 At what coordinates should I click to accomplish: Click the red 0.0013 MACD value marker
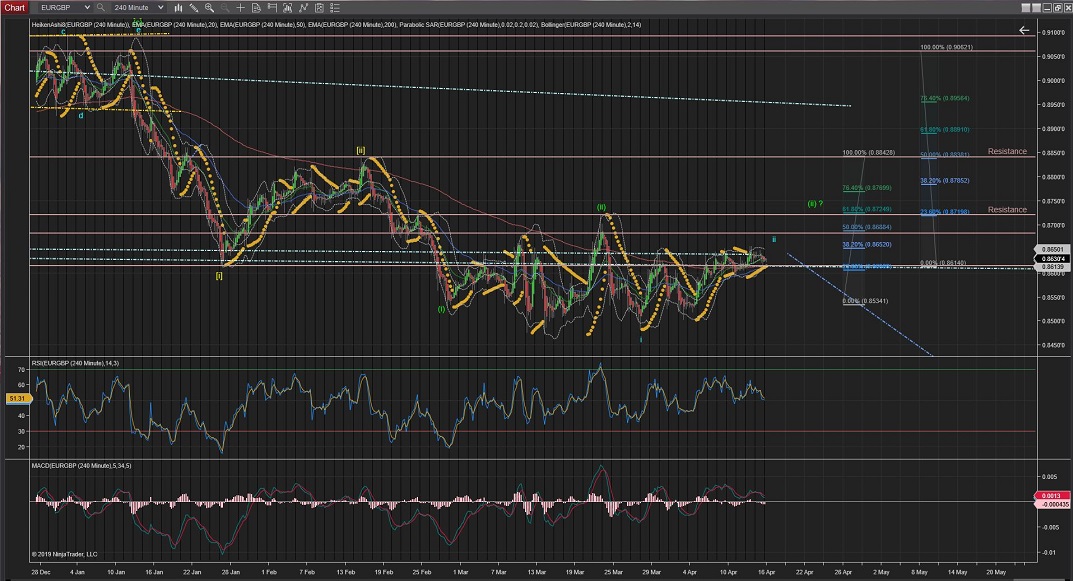click(x=1051, y=495)
